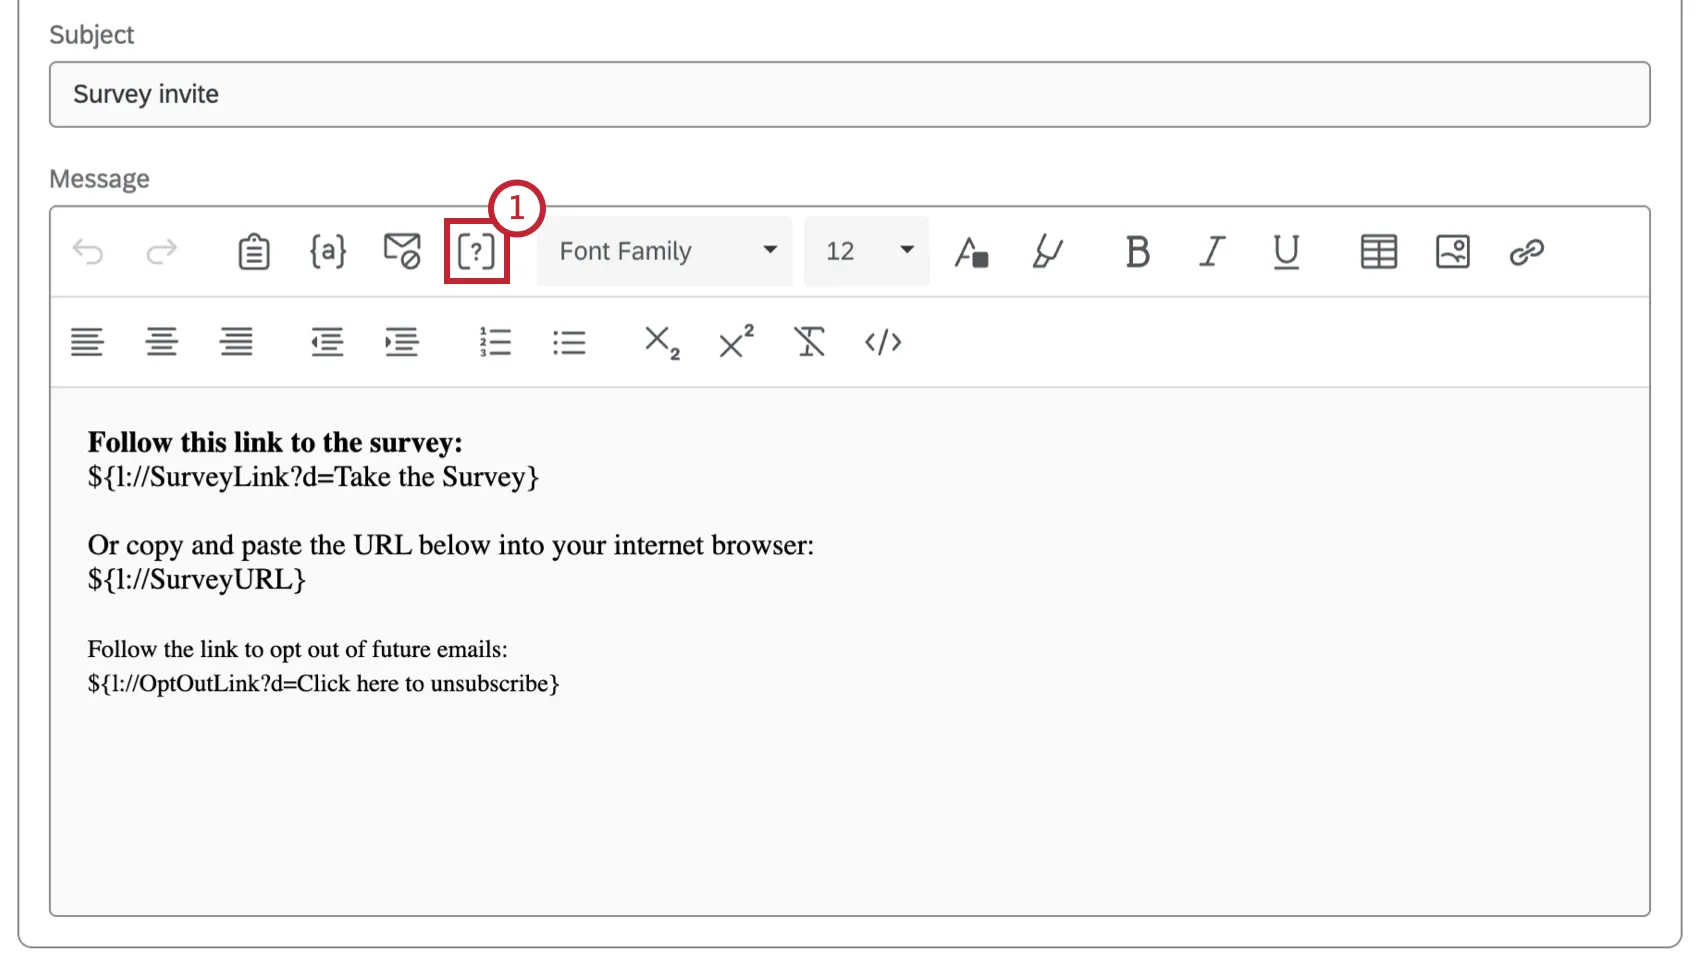This screenshot has width=1700, height=978.
Task: Click the inline question [?] icon
Action: tap(476, 252)
